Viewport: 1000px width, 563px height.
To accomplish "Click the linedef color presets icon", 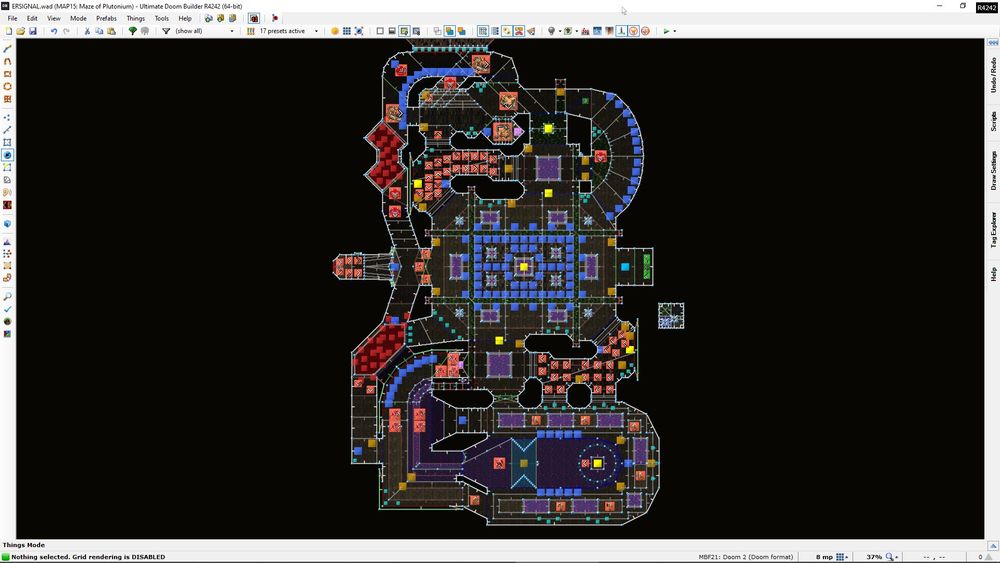I will point(251,31).
